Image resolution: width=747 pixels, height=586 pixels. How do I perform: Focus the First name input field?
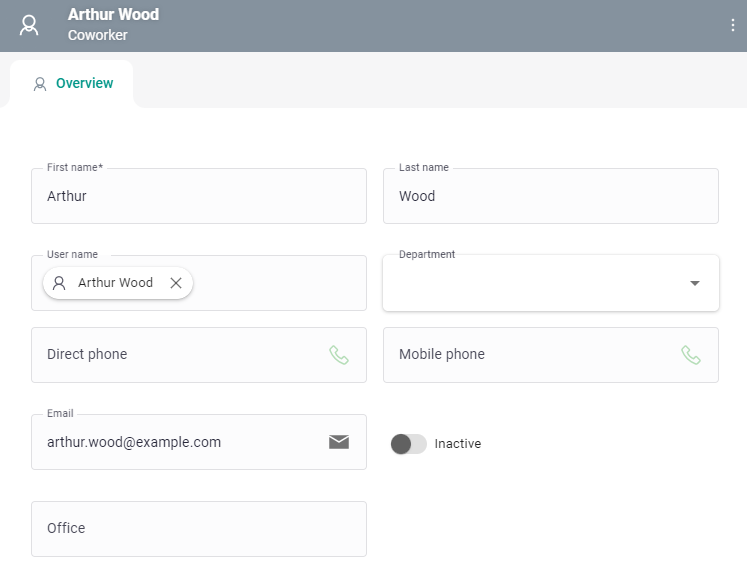tap(198, 196)
